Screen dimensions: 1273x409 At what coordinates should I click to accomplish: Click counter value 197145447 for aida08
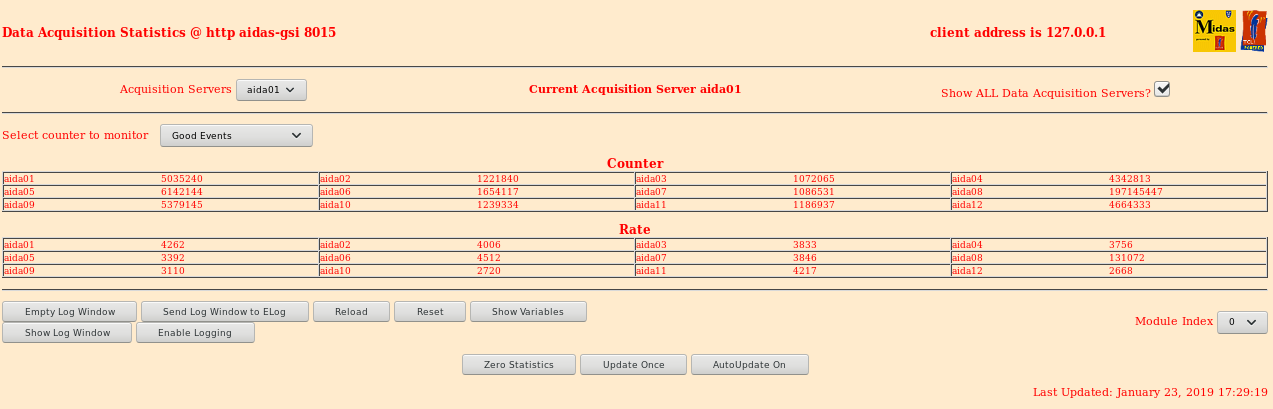pyautogui.click(x=1136, y=192)
